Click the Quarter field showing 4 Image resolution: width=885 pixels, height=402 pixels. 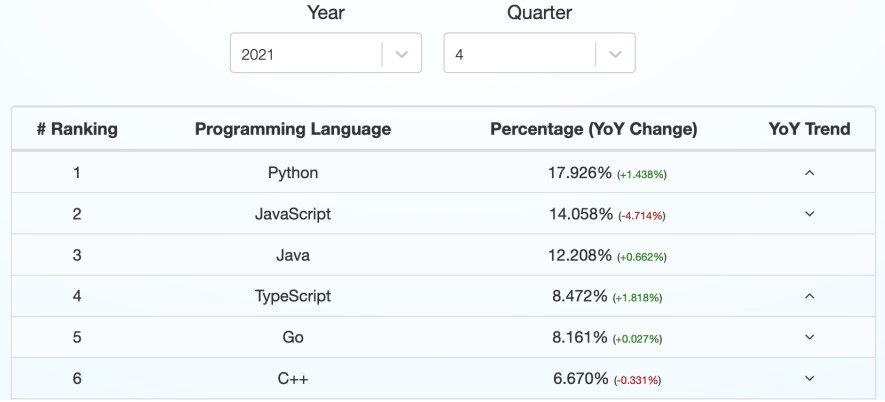pyautogui.click(x=519, y=54)
